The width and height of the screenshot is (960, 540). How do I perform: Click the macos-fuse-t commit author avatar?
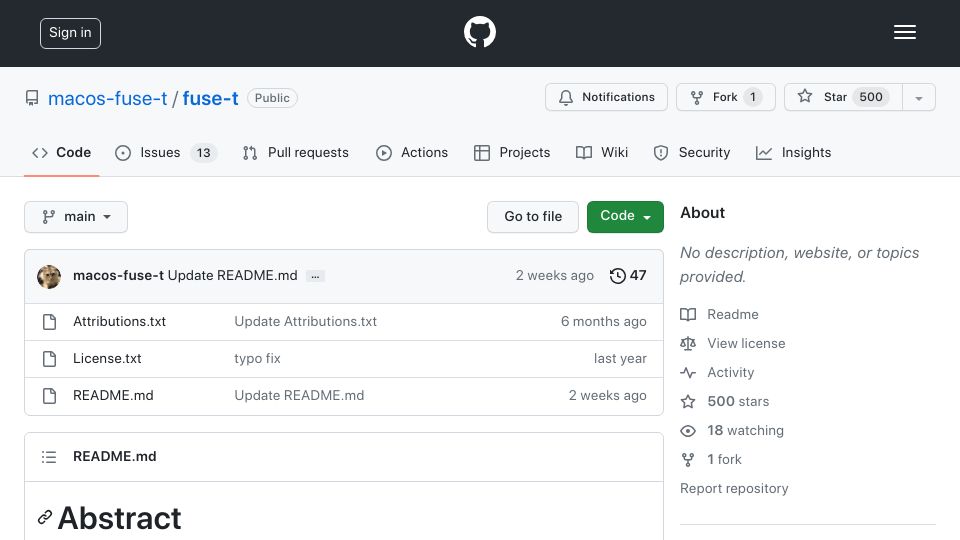tap(49, 277)
